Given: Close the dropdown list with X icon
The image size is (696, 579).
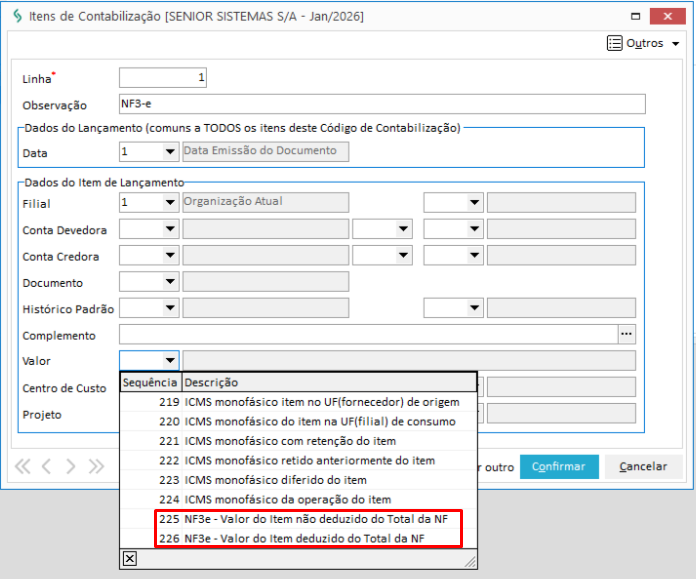Looking at the screenshot, I should [130, 559].
